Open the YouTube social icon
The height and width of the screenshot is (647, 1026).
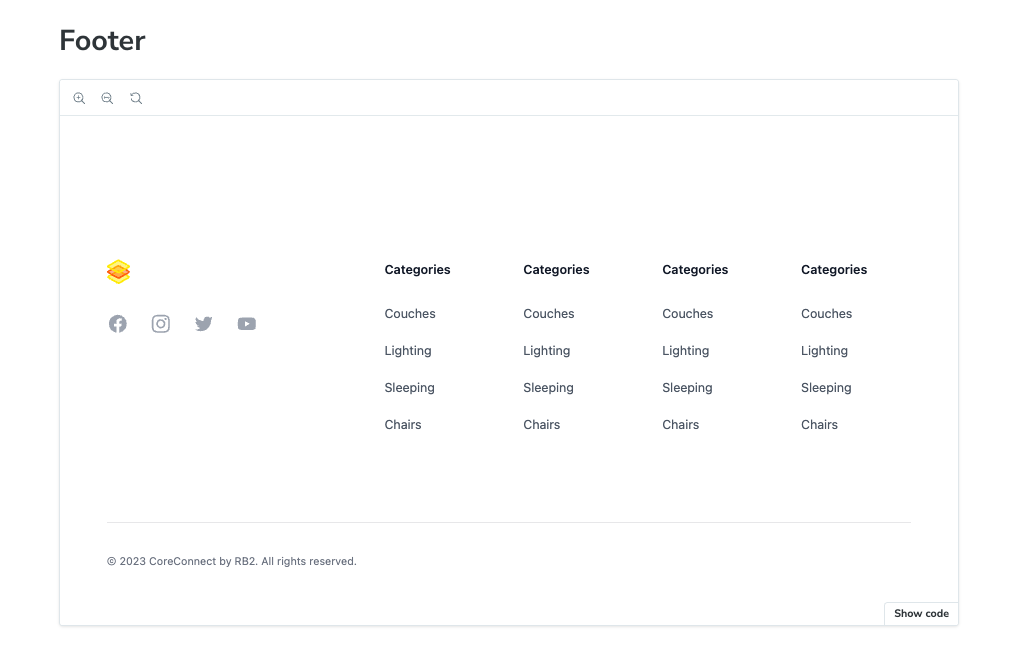(247, 324)
